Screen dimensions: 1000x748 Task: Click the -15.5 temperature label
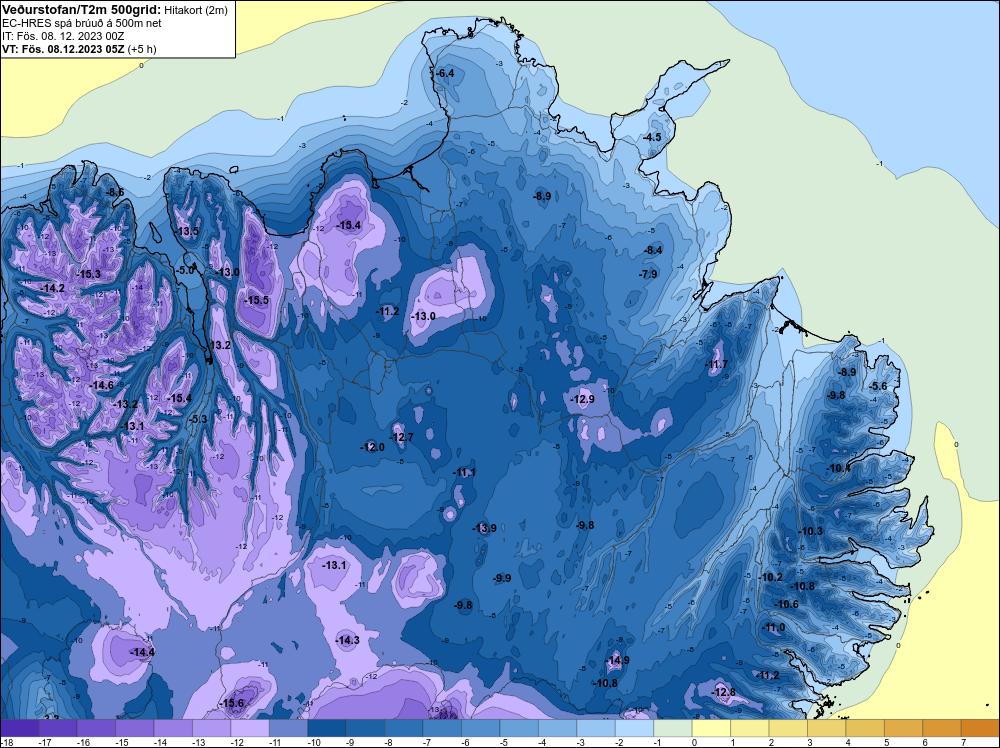pos(257,300)
